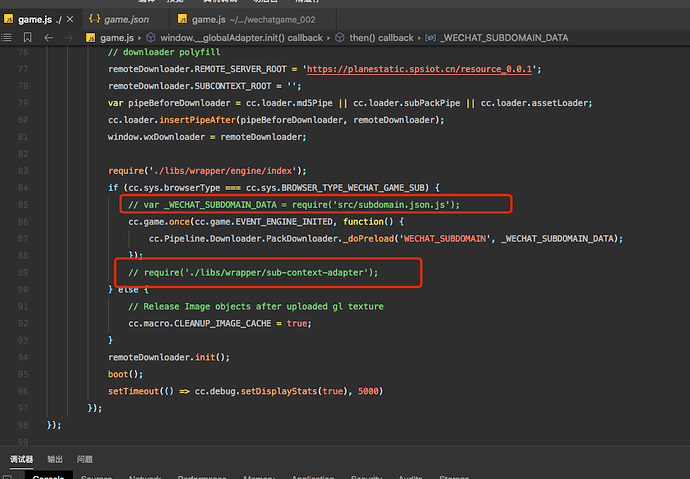Click the curly braces icon on game.json tab
The width and height of the screenshot is (690, 479).
94,19
